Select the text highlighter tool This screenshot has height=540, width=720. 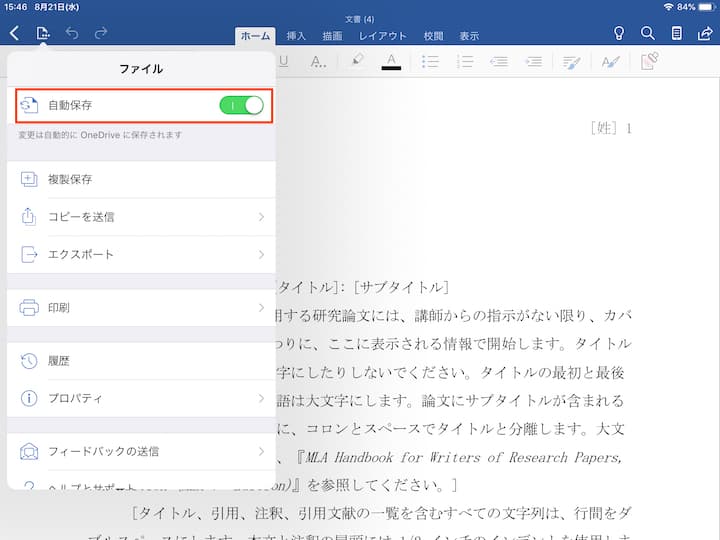(x=357, y=61)
